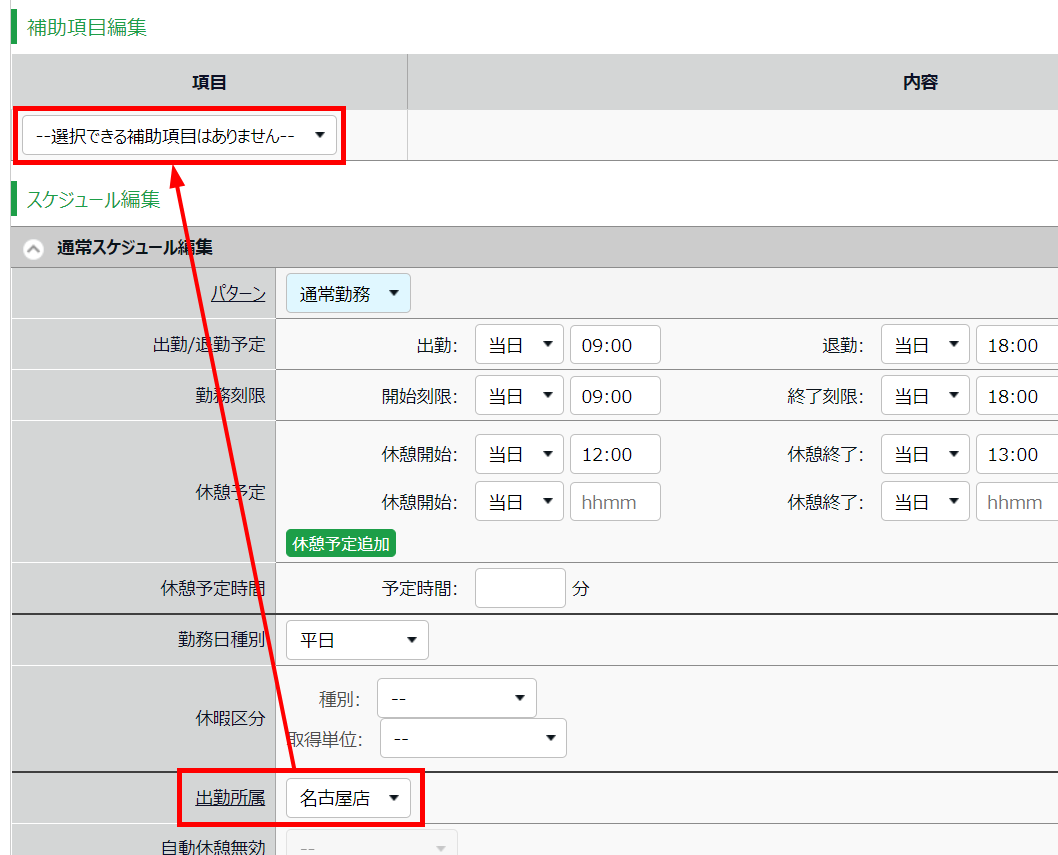The width and height of the screenshot is (1058, 855).
Task: Click the パターン label link
Action: click(238, 294)
